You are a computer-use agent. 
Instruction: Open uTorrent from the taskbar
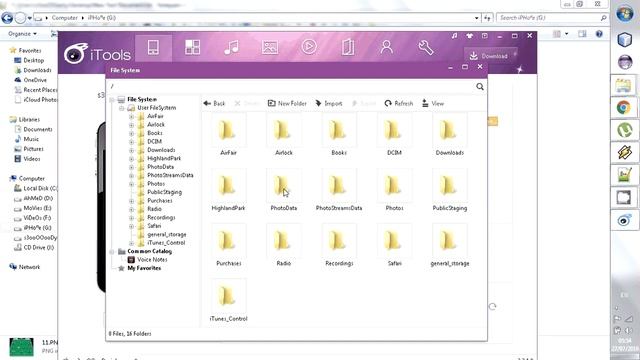[x=623, y=130]
